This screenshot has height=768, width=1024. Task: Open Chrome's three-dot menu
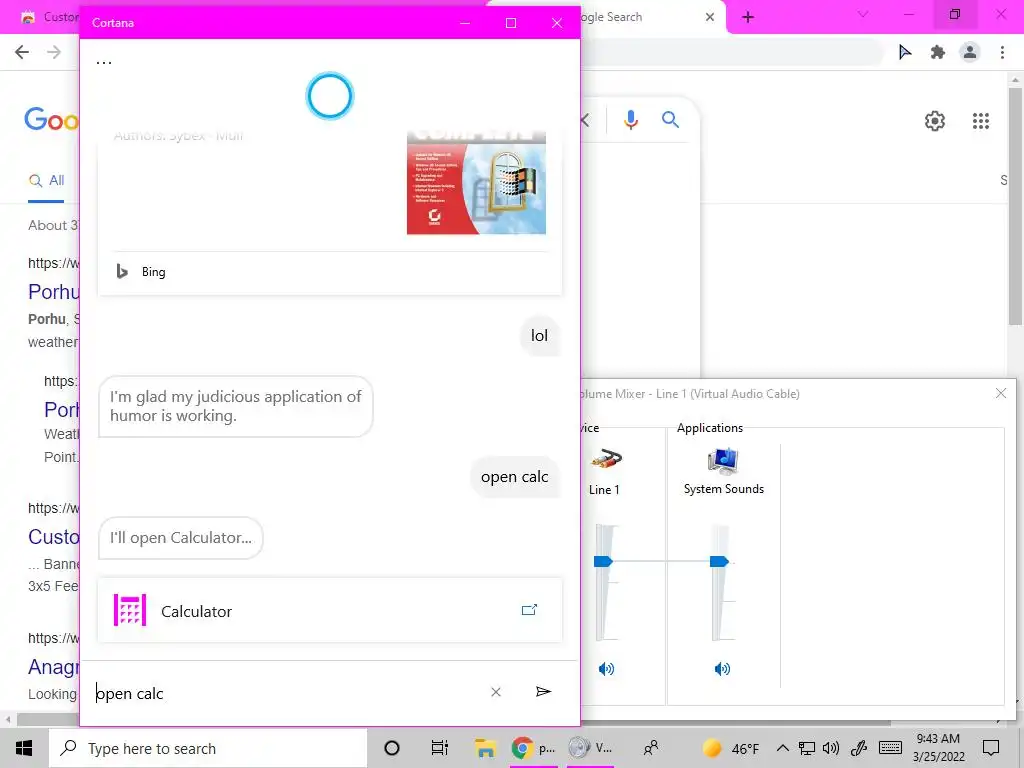[x=1002, y=52]
